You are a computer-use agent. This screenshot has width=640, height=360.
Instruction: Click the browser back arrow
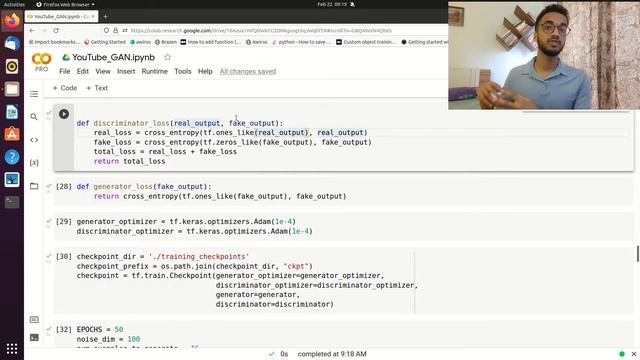pyautogui.click(x=32, y=31)
